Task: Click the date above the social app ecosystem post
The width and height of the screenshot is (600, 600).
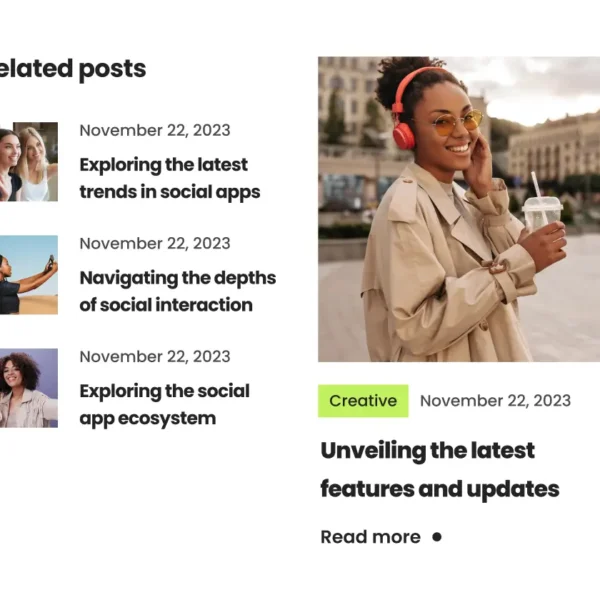Action: coord(155,357)
